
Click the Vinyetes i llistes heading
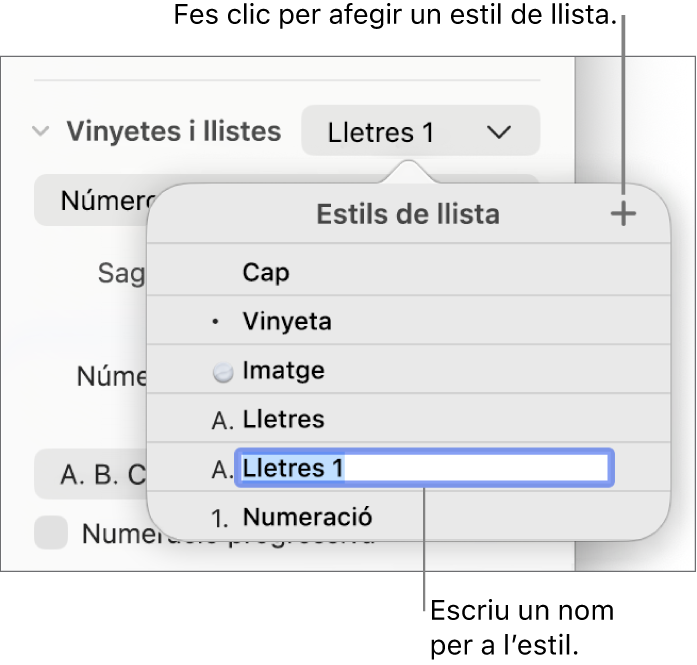(174, 132)
